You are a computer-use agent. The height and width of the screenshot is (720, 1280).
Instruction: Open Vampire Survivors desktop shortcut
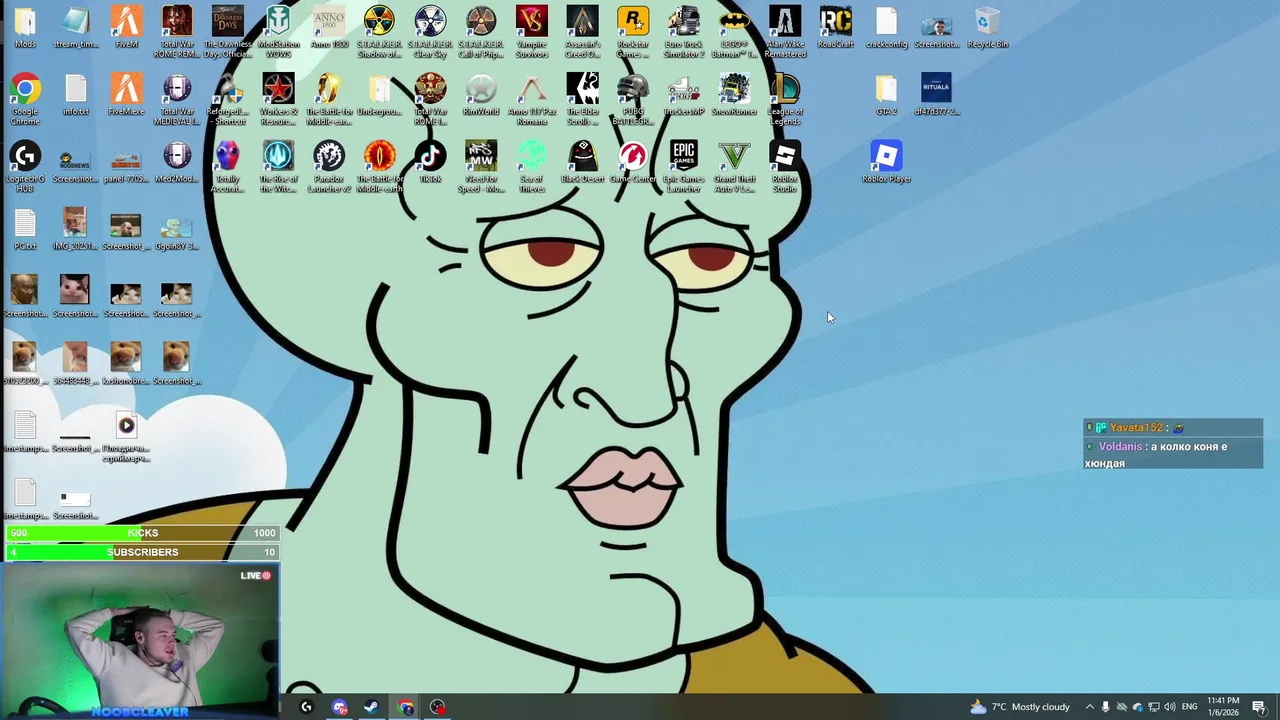coord(532,32)
